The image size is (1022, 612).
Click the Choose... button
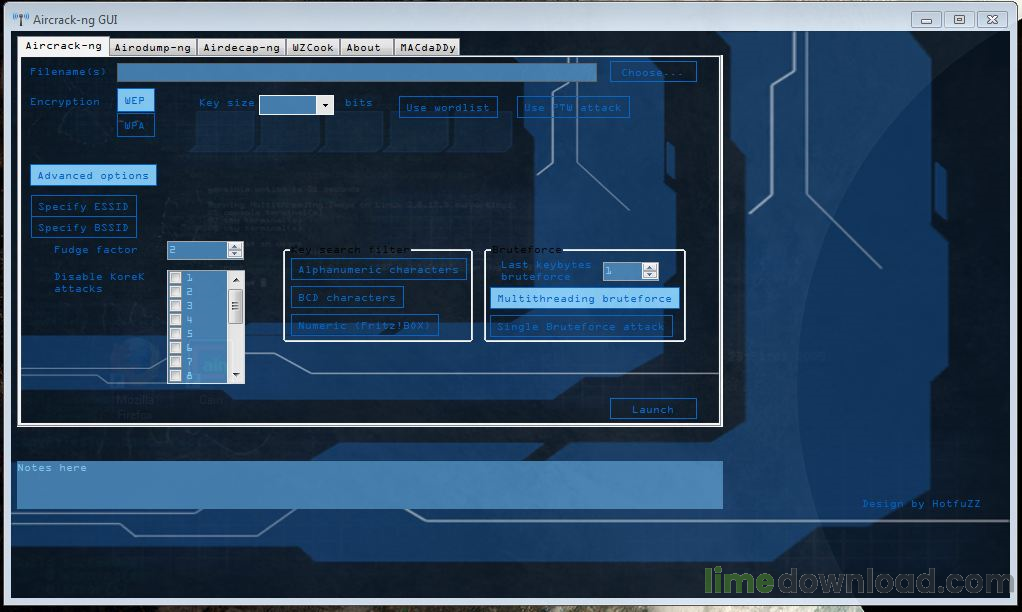[x=653, y=71]
